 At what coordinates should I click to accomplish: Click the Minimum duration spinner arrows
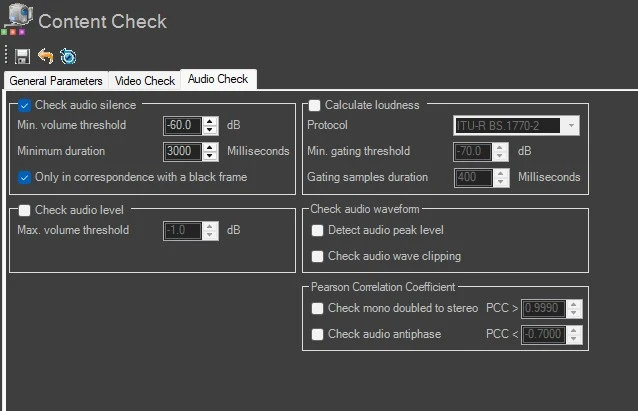click(210, 152)
